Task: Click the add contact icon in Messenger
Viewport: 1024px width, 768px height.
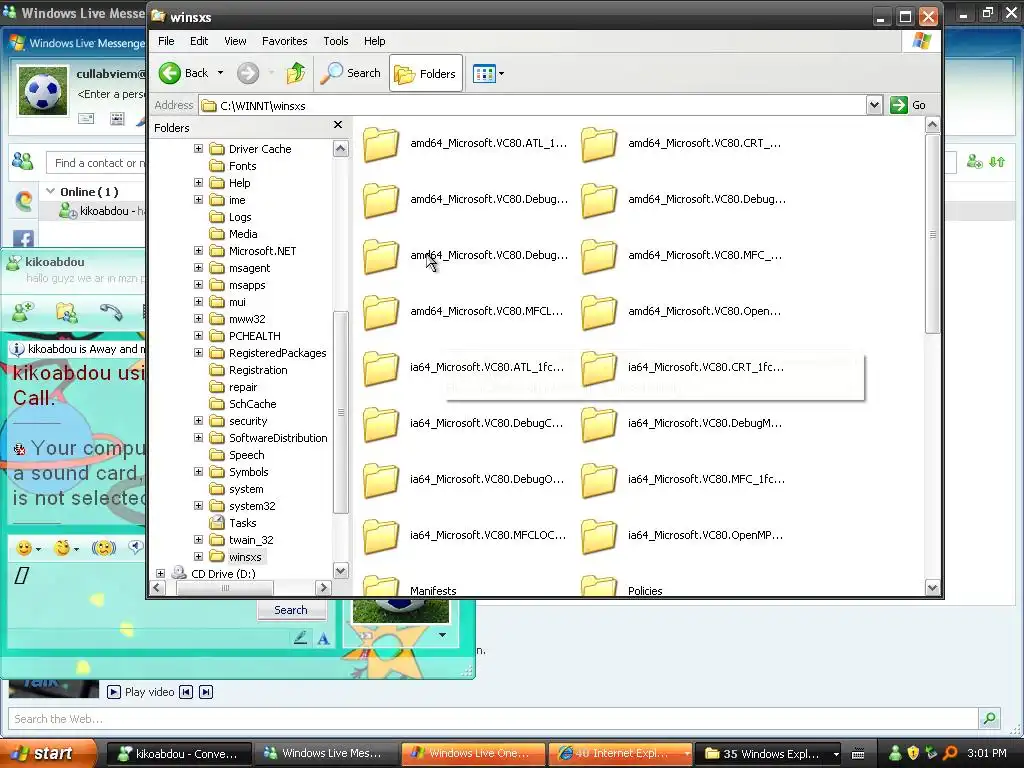Action: [x=974, y=161]
